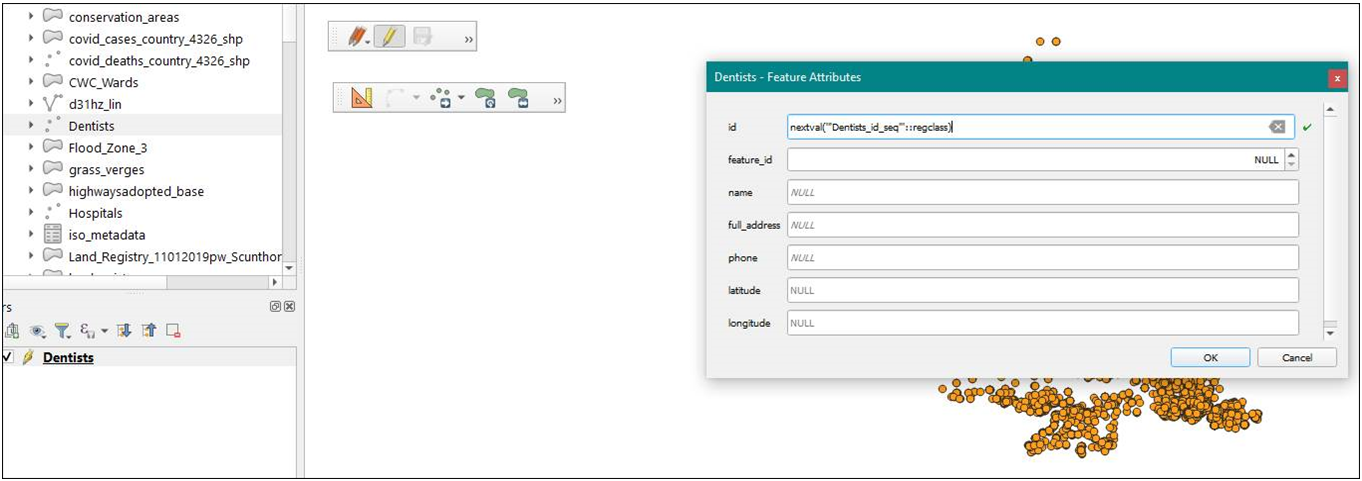The width and height of the screenshot is (1362, 481).
Task: Click the browser panel right scroll arrow
Action: (x=275, y=283)
